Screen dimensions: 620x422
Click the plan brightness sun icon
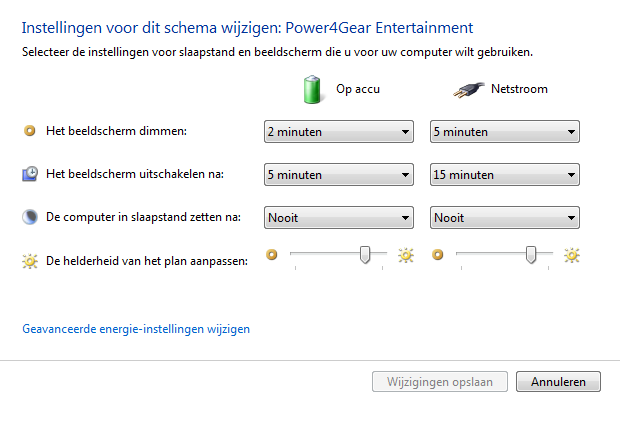[29, 261]
